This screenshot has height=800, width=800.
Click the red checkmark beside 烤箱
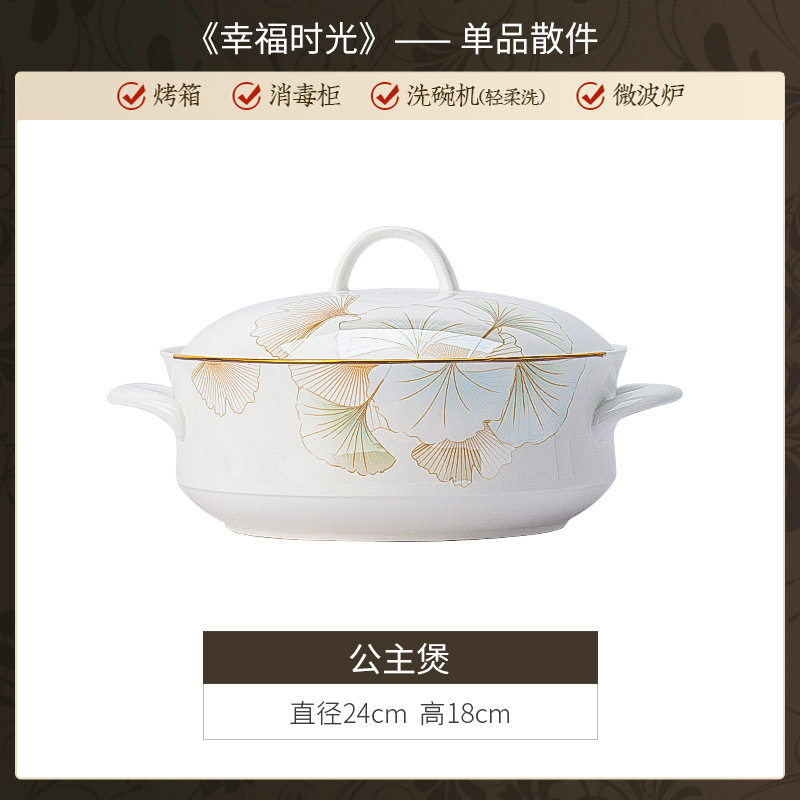coord(131,96)
